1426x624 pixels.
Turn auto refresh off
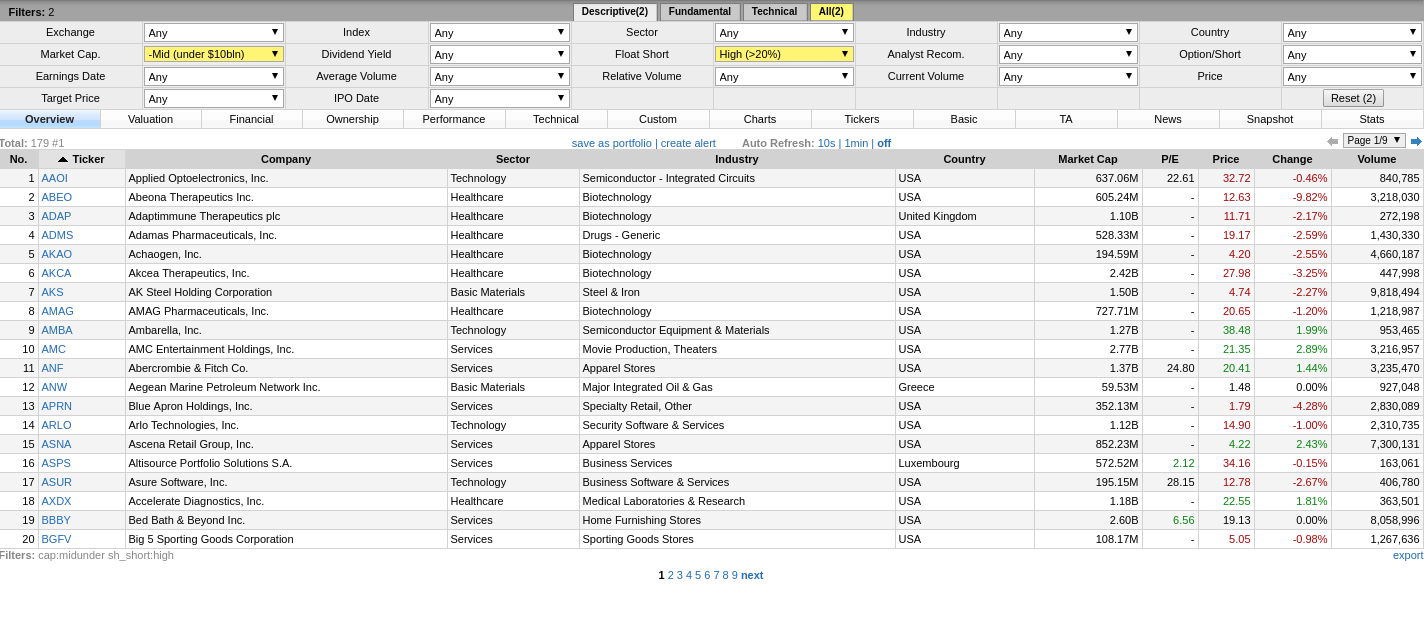click(x=884, y=143)
